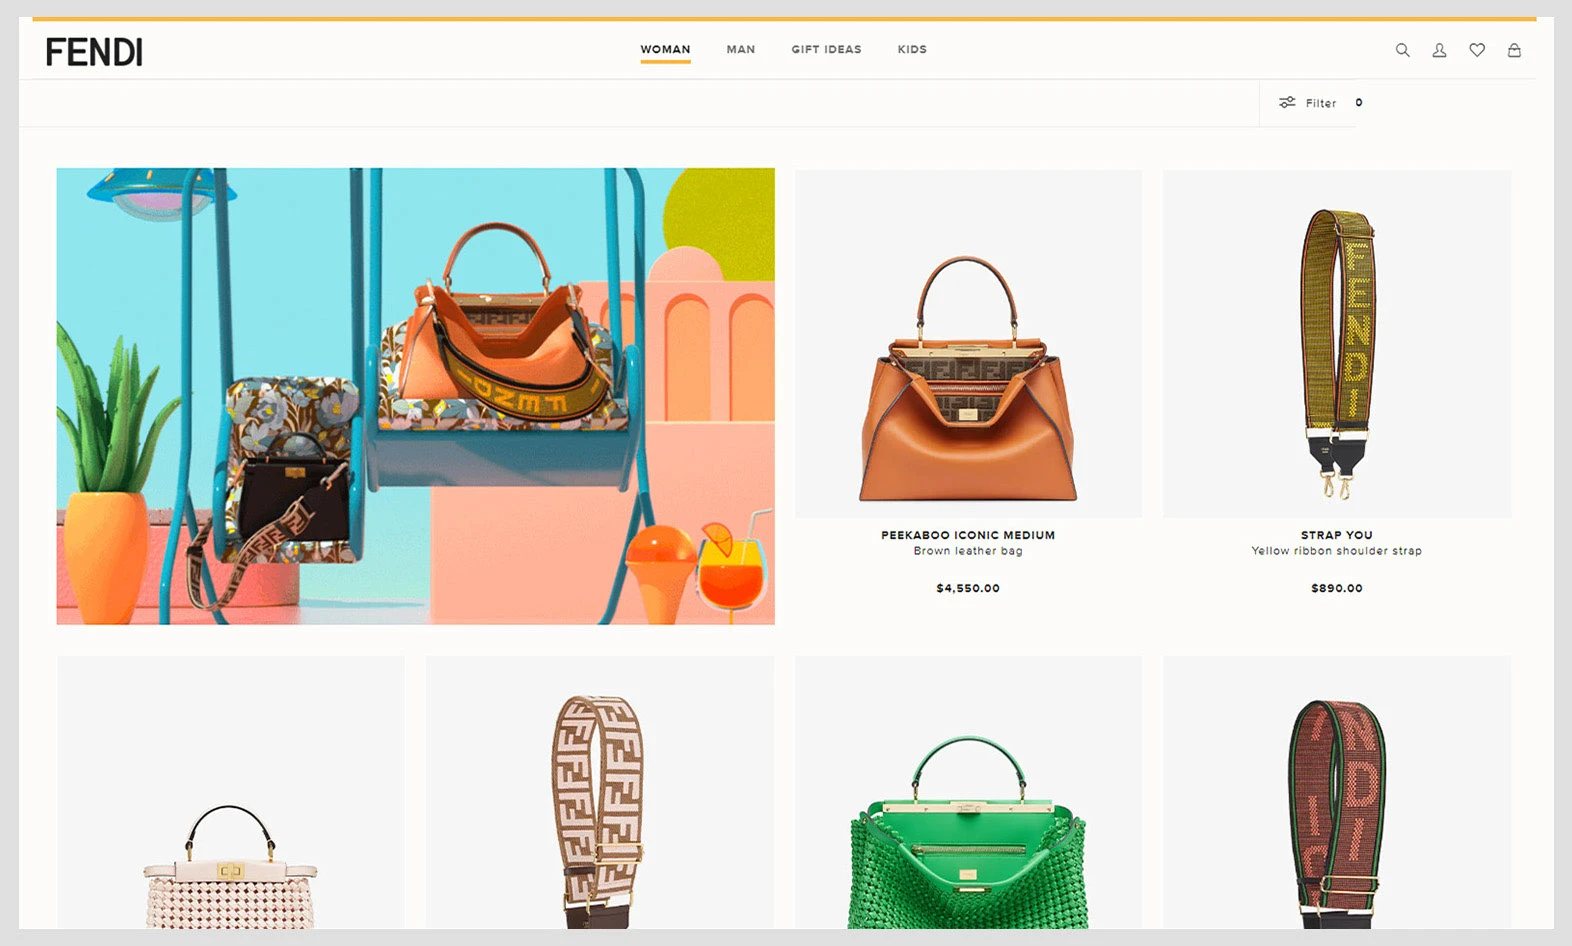Expand the Filter panel
This screenshot has height=946, width=1572.
tap(1320, 103)
